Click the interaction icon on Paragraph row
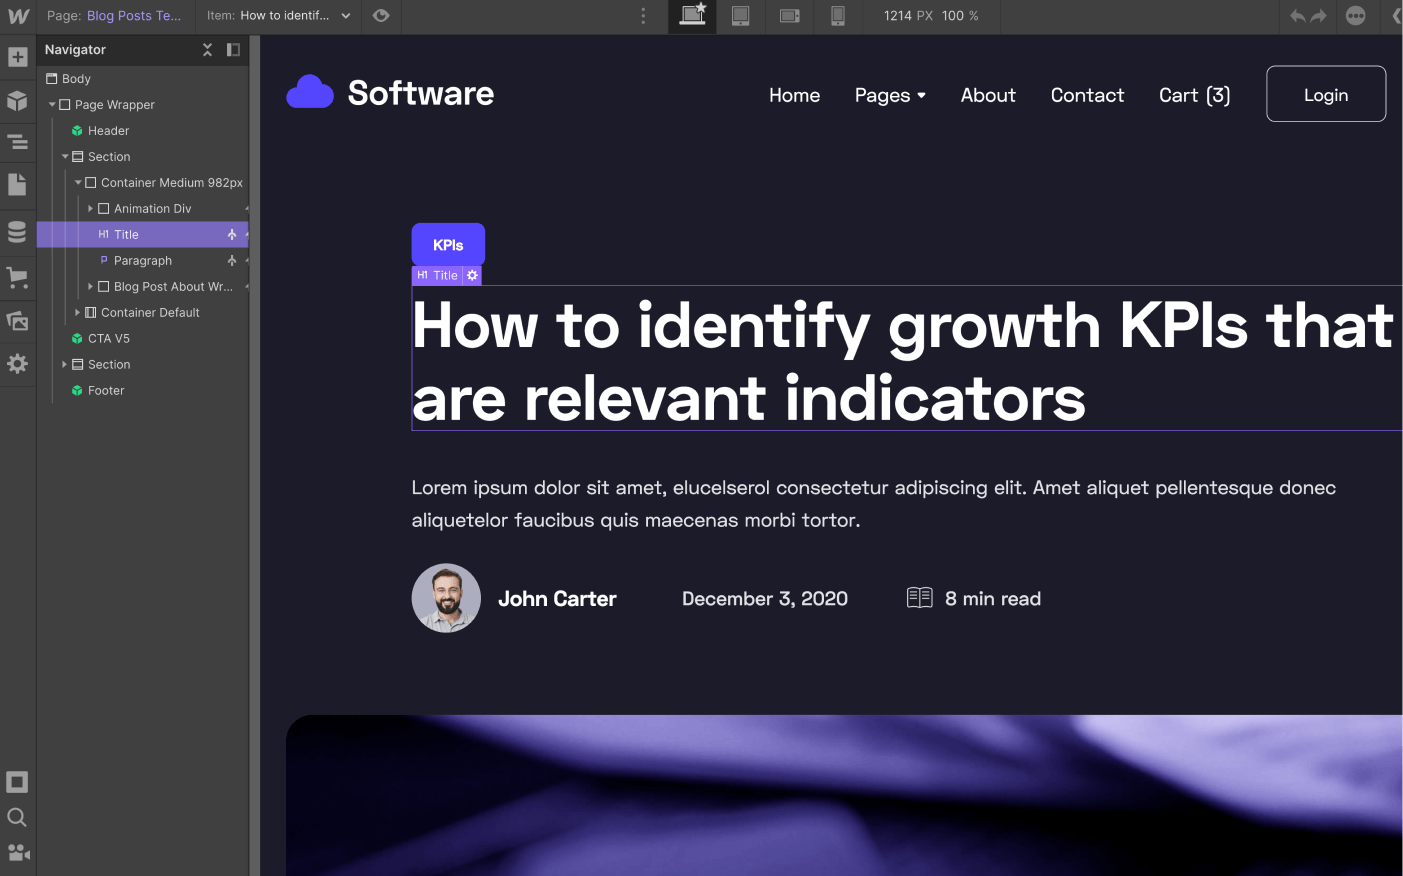This screenshot has height=876, width=1403. pyautogui.click(x=232, y=261)
